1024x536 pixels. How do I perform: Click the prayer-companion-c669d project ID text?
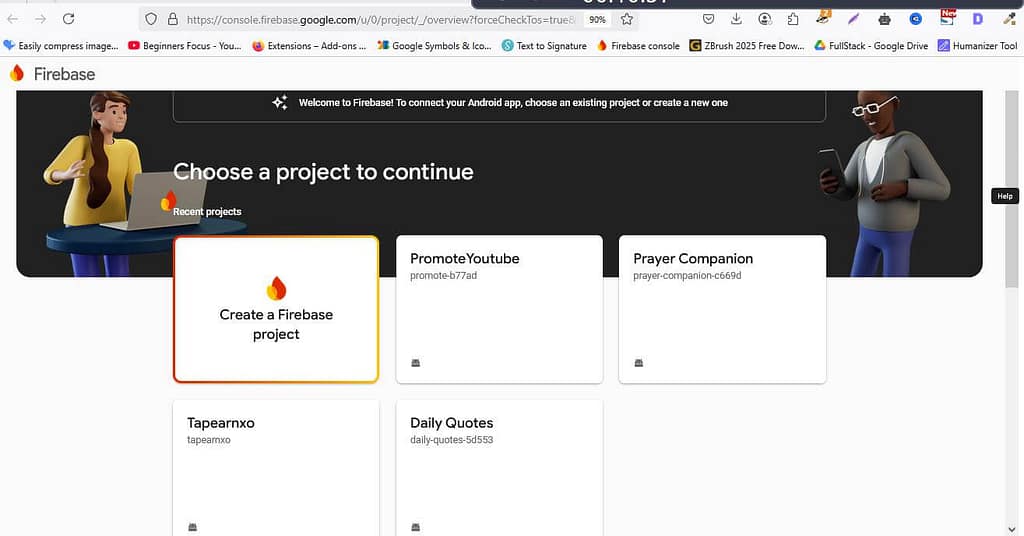(687, 276)
